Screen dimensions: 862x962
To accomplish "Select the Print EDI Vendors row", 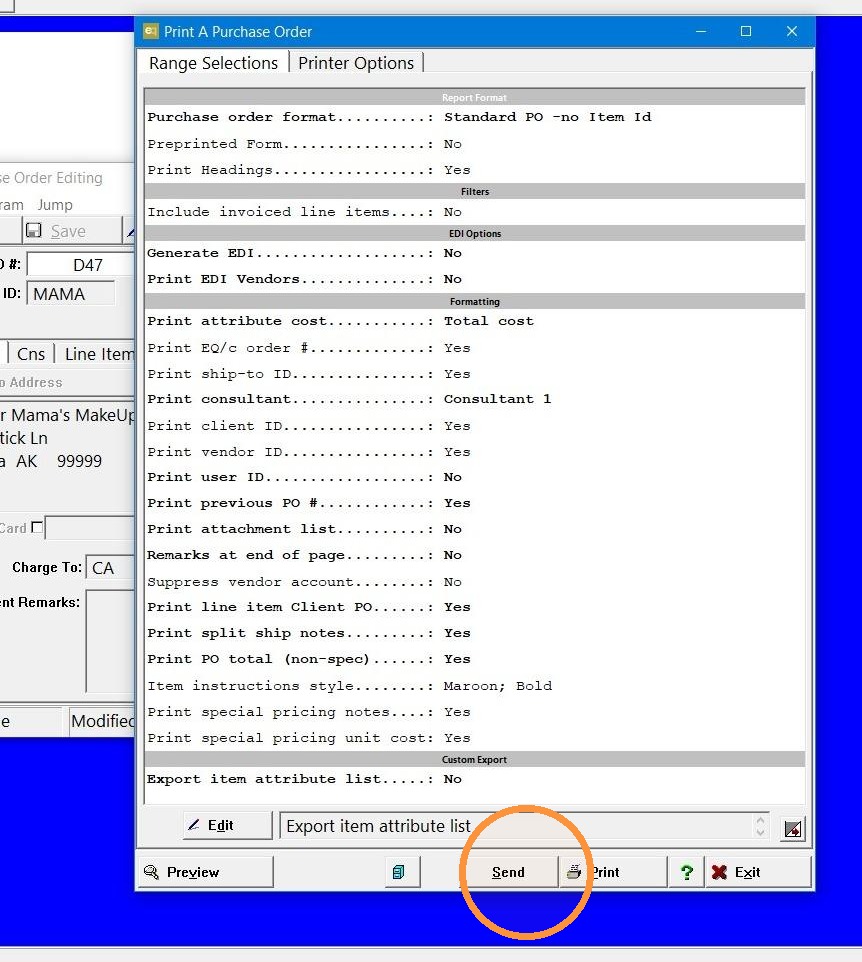I will point(475,279).
